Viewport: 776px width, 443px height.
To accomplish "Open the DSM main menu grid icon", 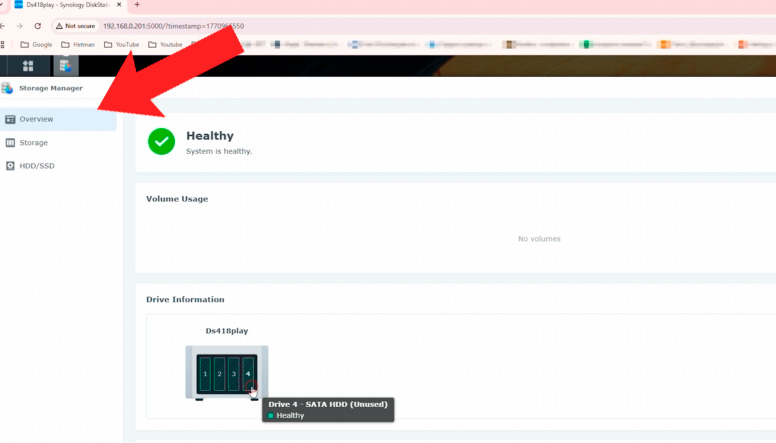I will pos(28,65).
